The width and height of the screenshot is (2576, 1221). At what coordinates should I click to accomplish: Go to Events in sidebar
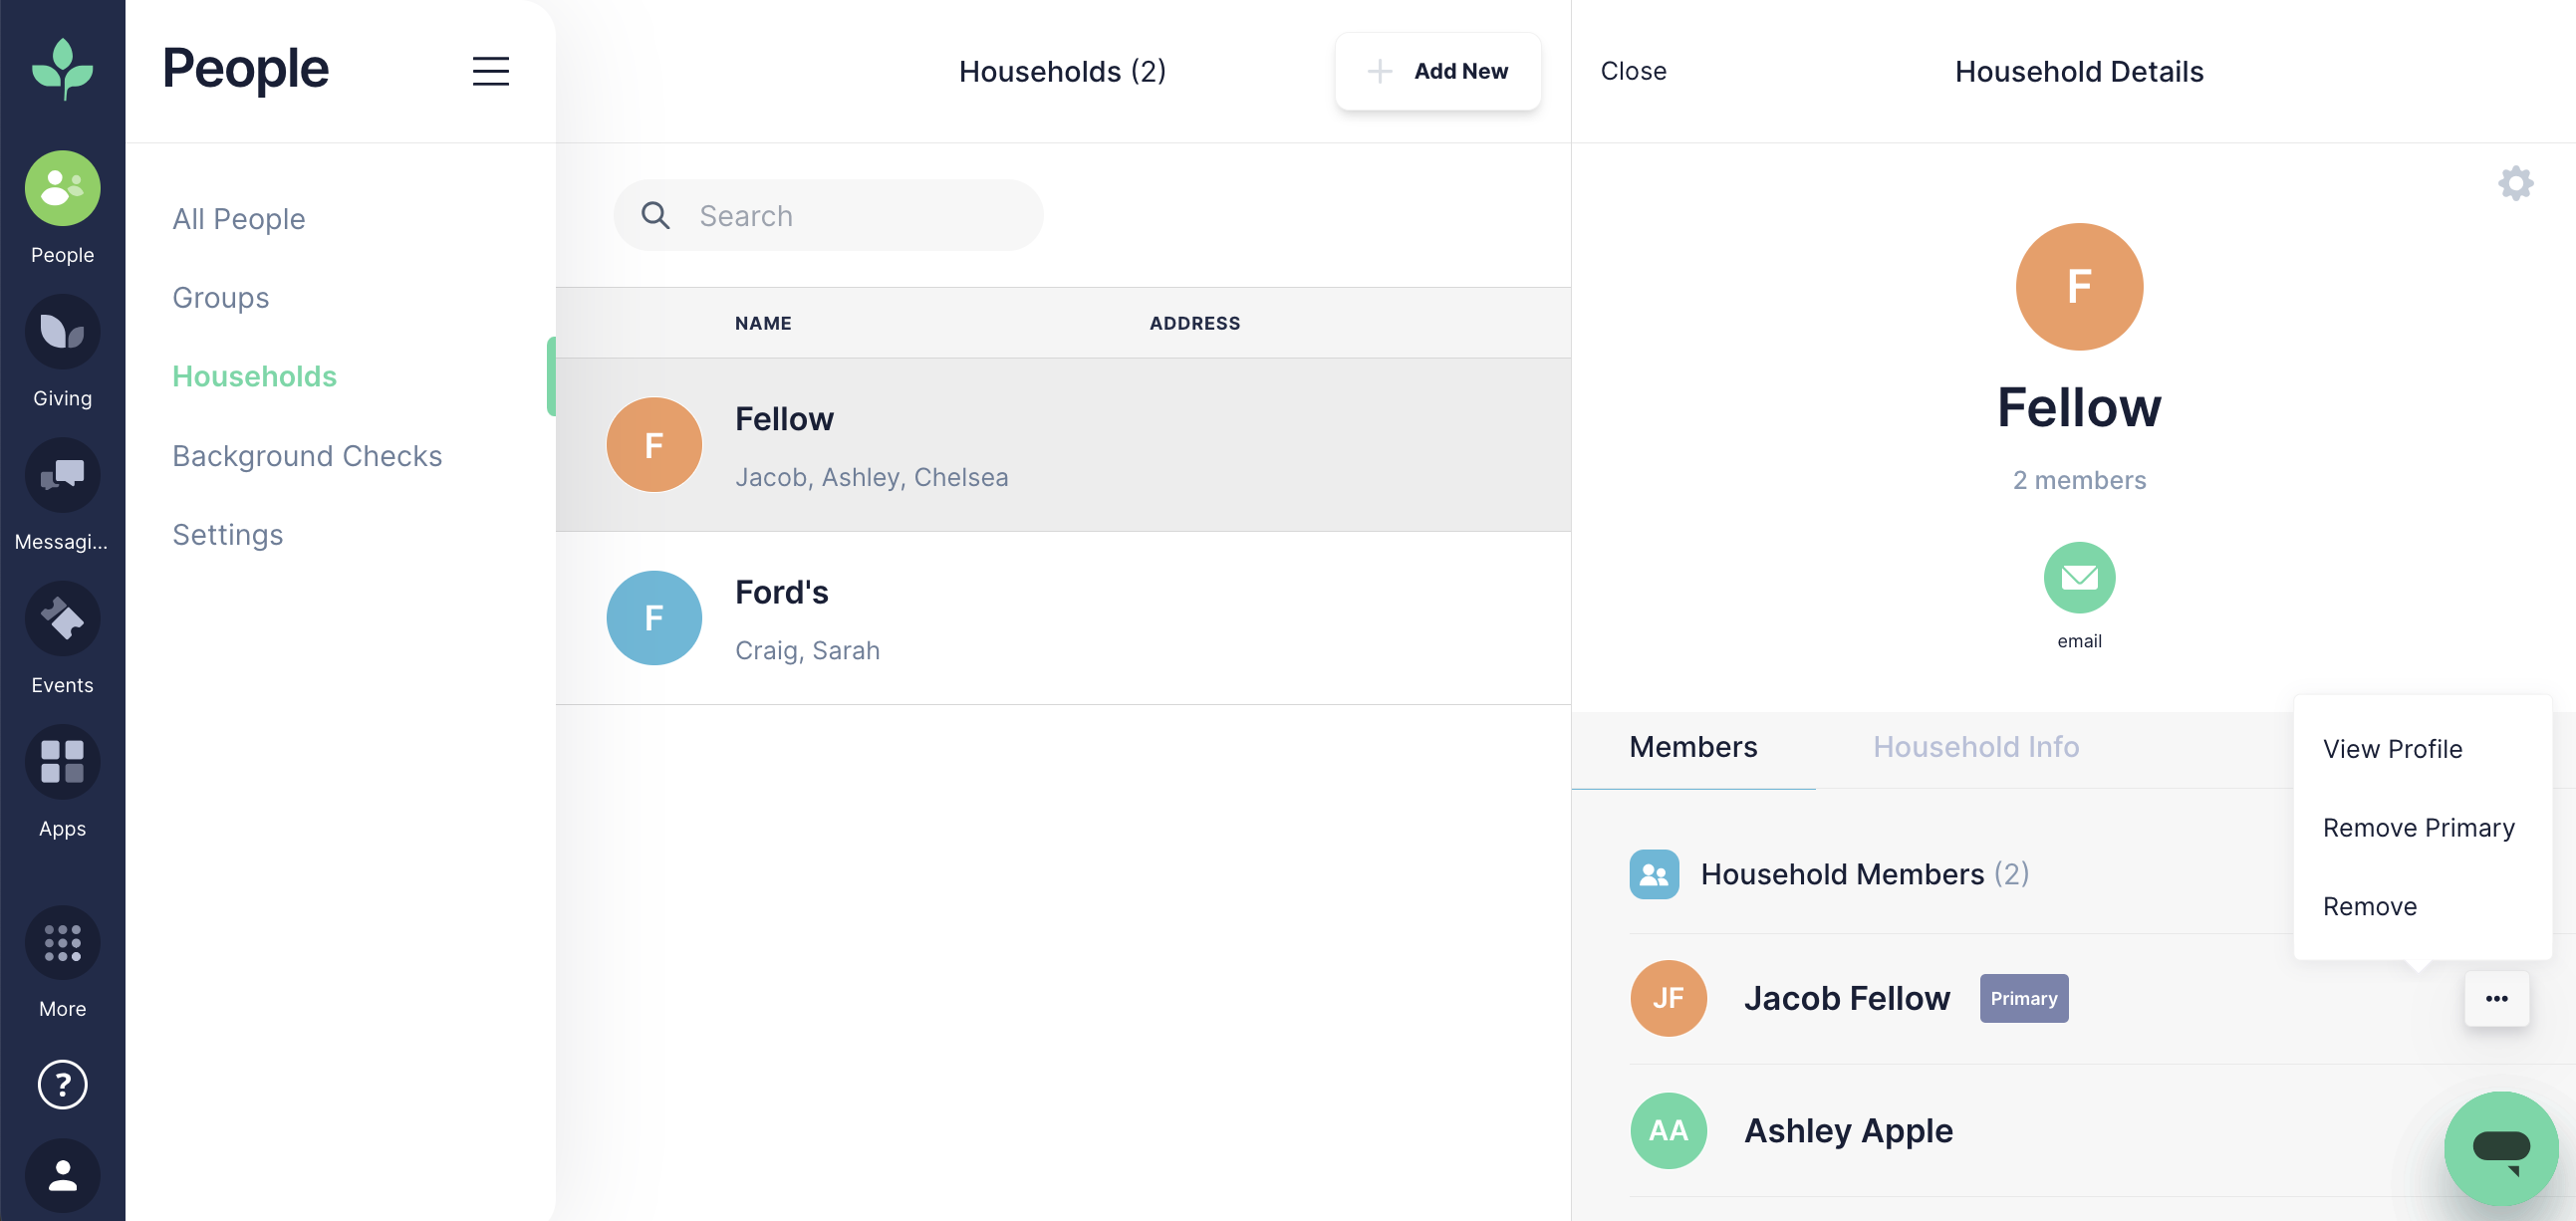[62, 620]
